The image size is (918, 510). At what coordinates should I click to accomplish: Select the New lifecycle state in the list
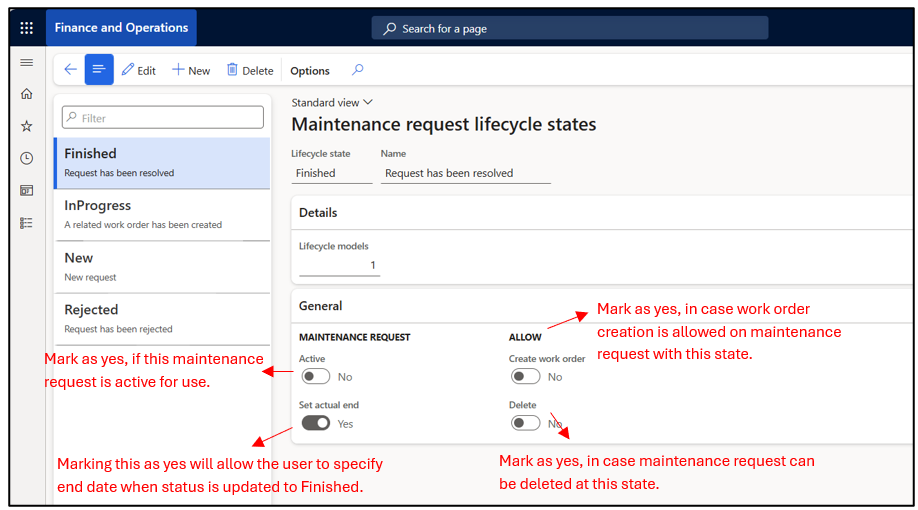(162, 267)
